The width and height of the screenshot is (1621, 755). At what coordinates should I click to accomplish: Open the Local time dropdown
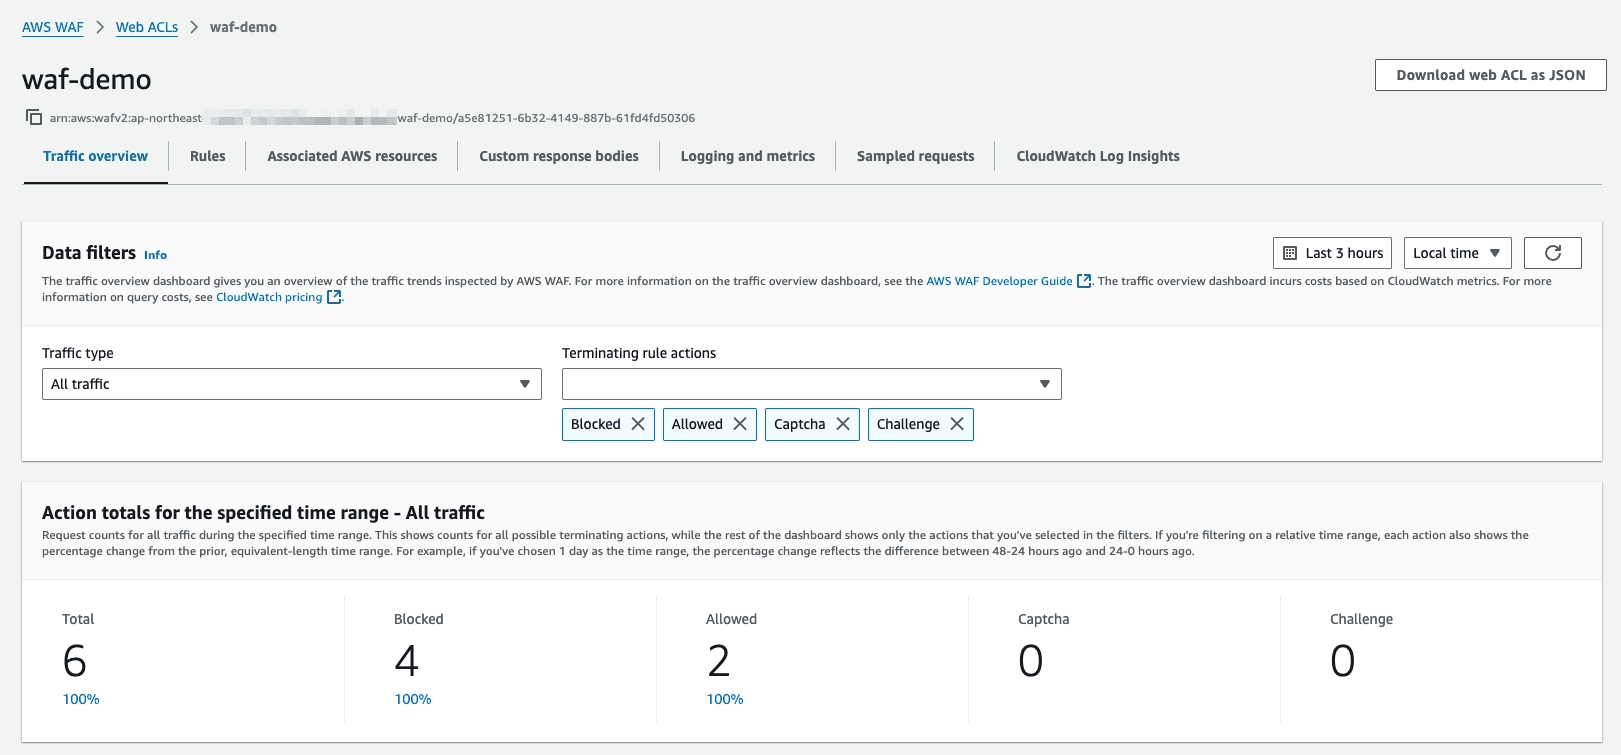pos(1457,253)
